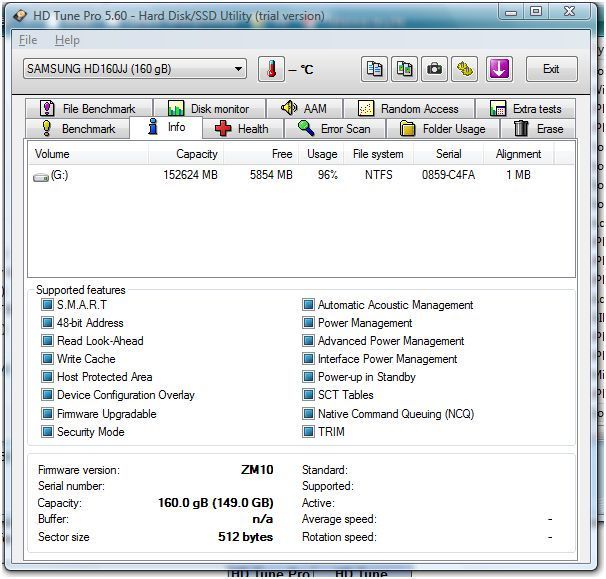Viewport: 606px width, 579px height.
Task: Click the Capacity column header
Action: [x=196, y=154]
